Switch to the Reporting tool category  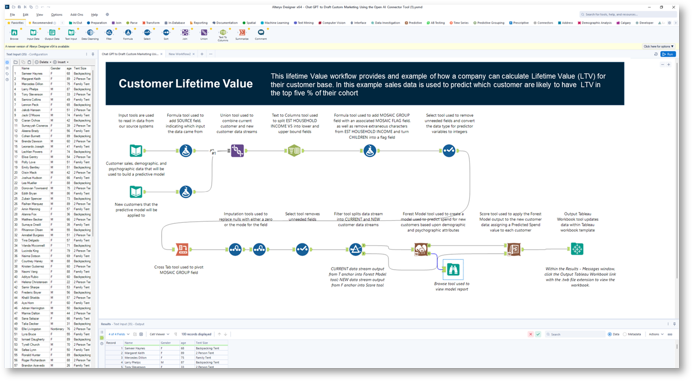[199, 23]
